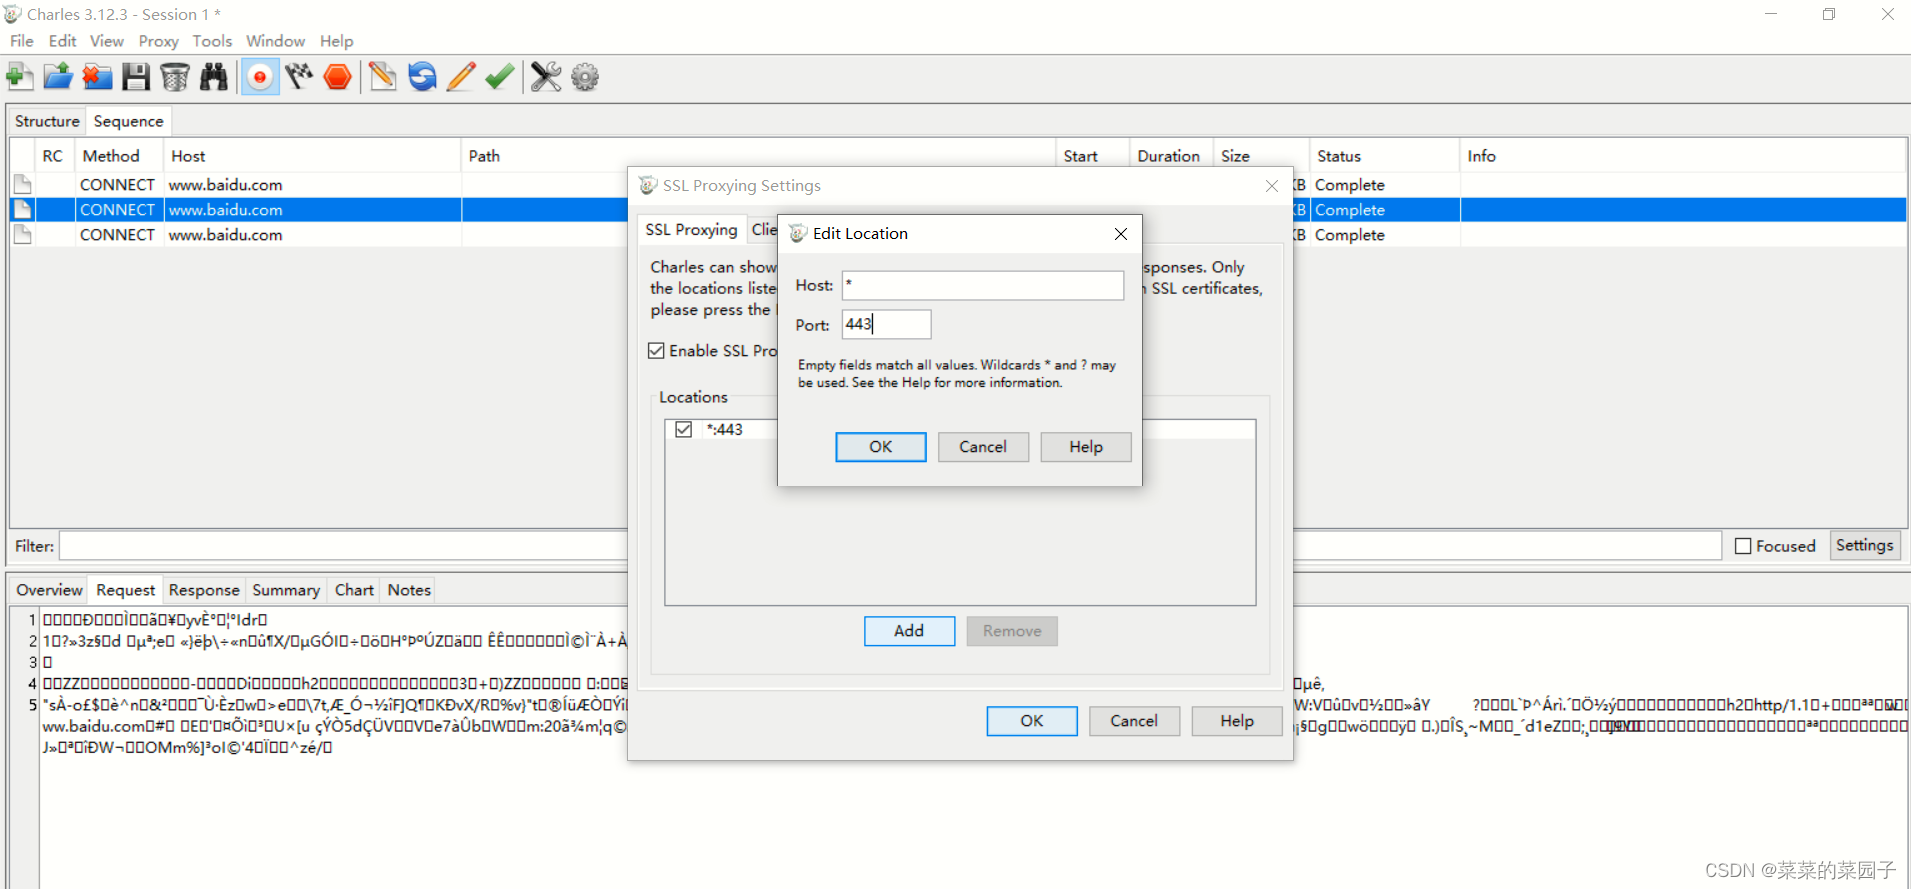Toggle the red Record button
Image resolution: width=1911 pixels, height=889 pixels.
(260, 77)
